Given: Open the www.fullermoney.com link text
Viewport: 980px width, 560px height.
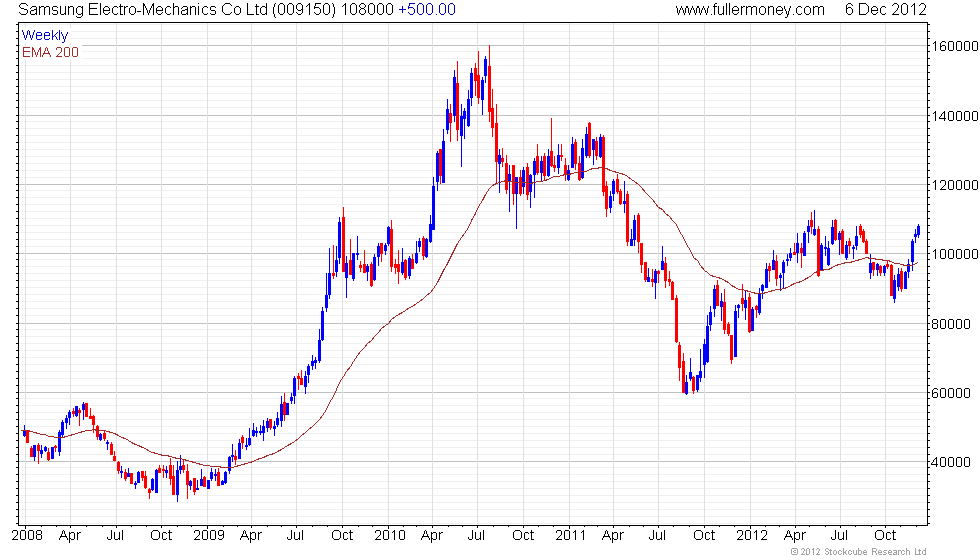Looking at the screenshot, I should (750, 9).
